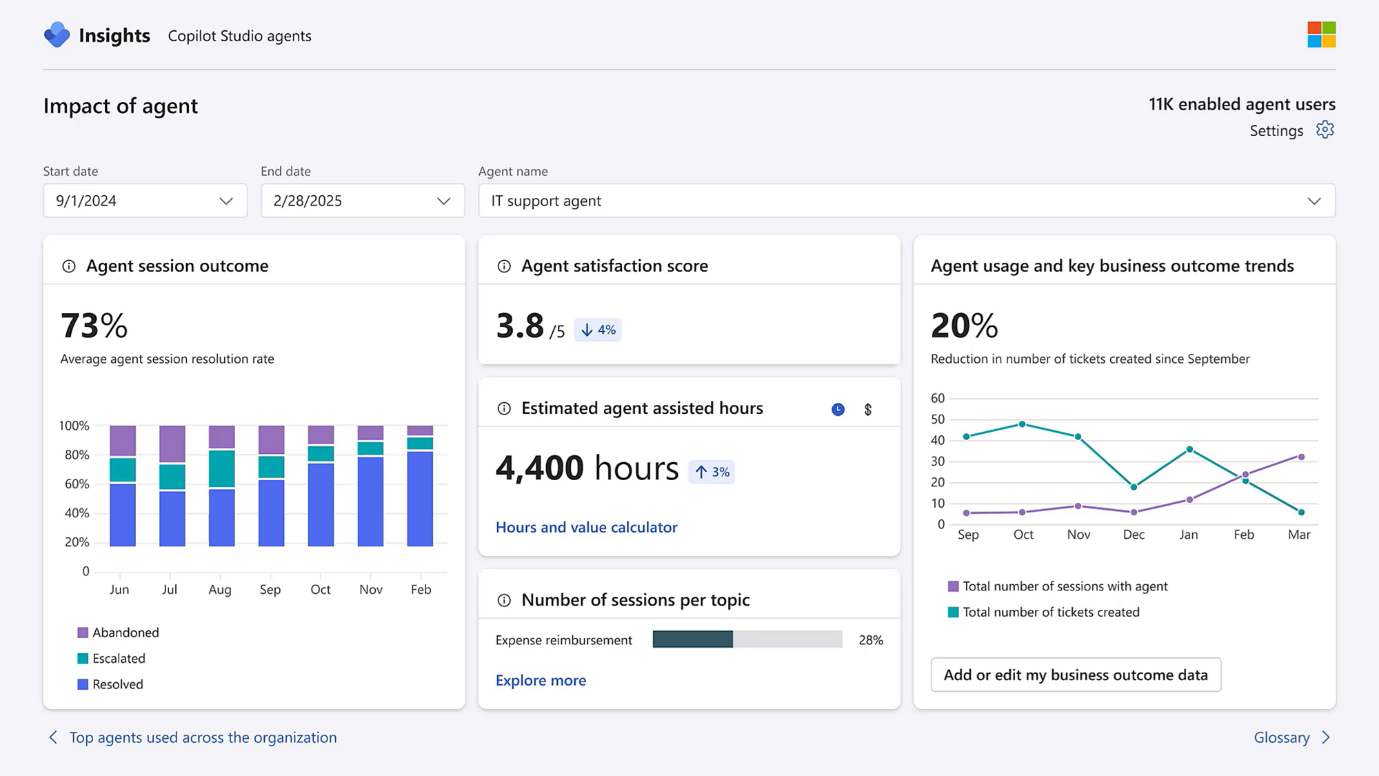Go to Top agents used across the organization
Image resolution: width=1379 pixels, height=776 pixels.
(203, 737)
